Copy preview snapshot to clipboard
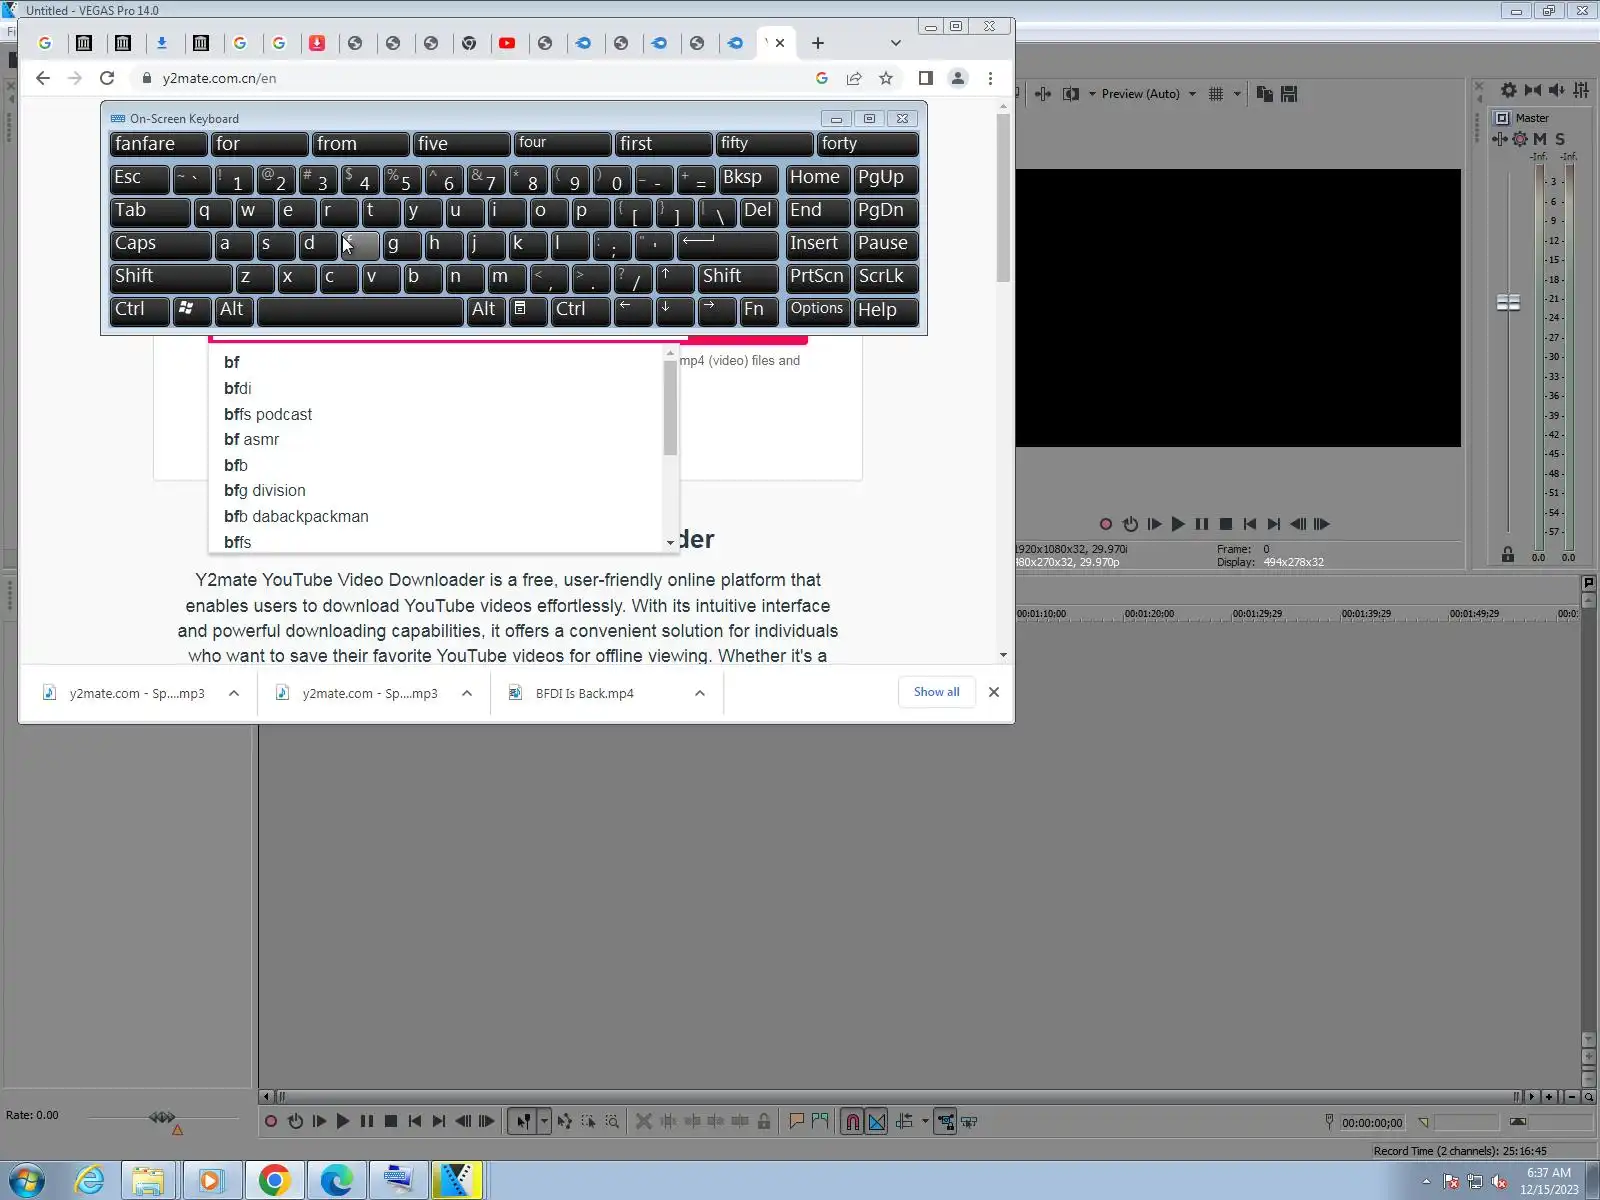 click(1265, 94)
